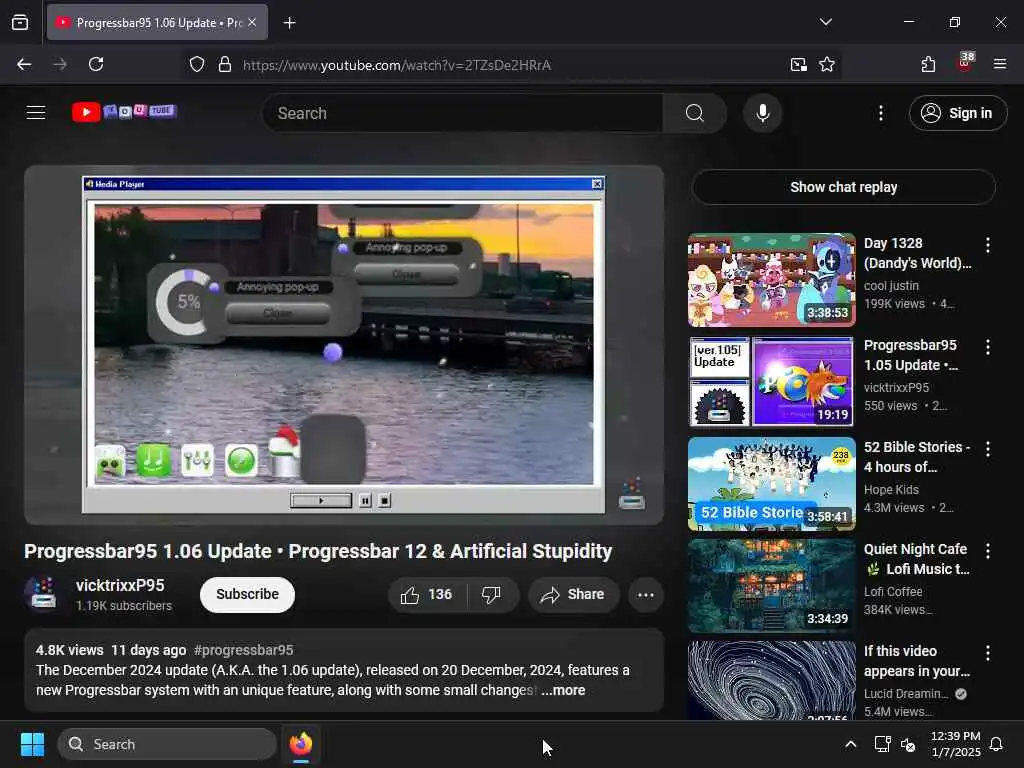This screenshot has height=768, width=1024.
Task: Like the video with thumbs up
Action: point(426,594)
